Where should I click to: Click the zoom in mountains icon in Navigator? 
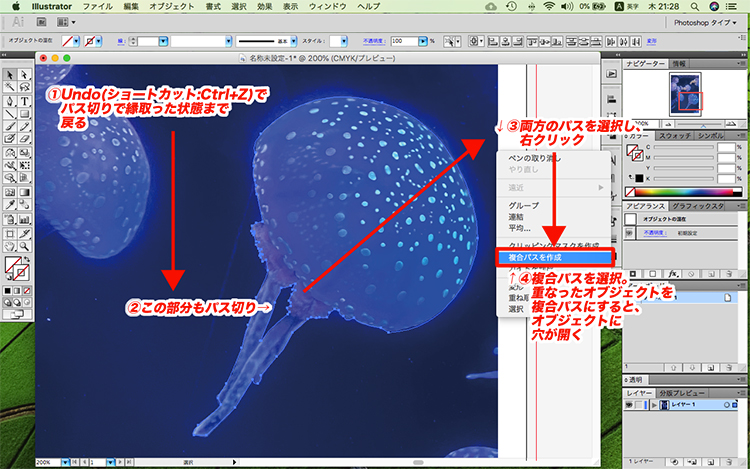click(730, 124)
